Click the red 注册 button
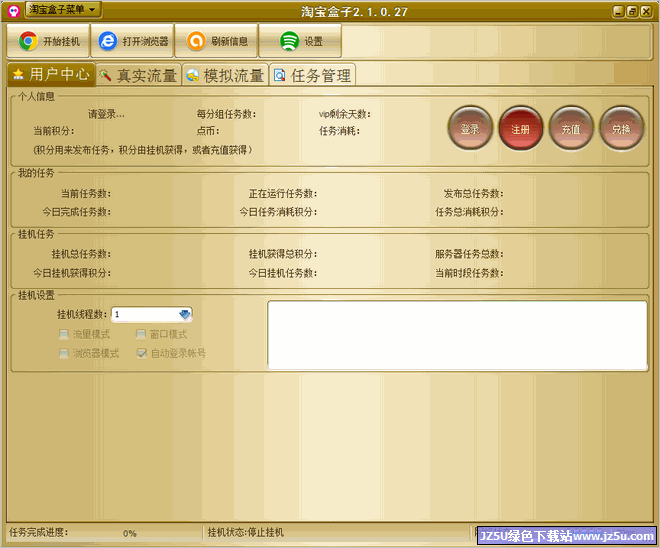Screen dimensions: 660x548 tap(520, 128)
